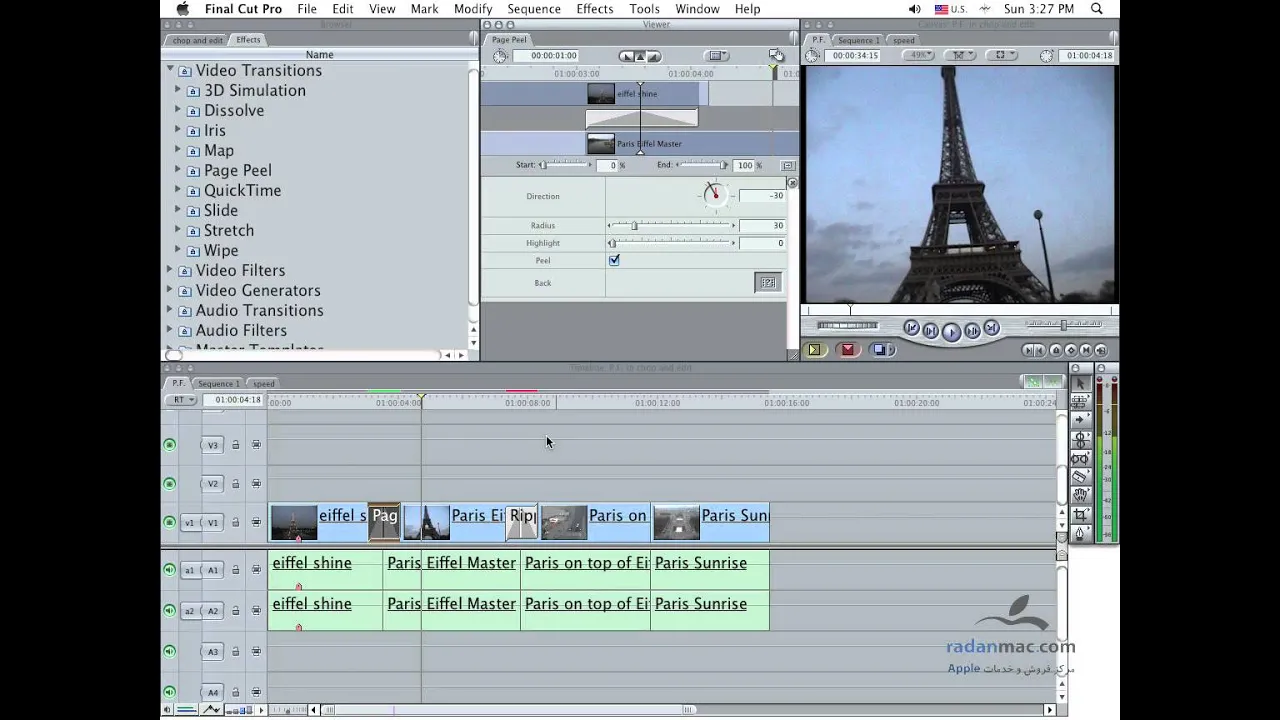This screenshot has width=1280, height=720.
Task: Click the Add Keyframe button in Canvas
Action: [1071, 350]
